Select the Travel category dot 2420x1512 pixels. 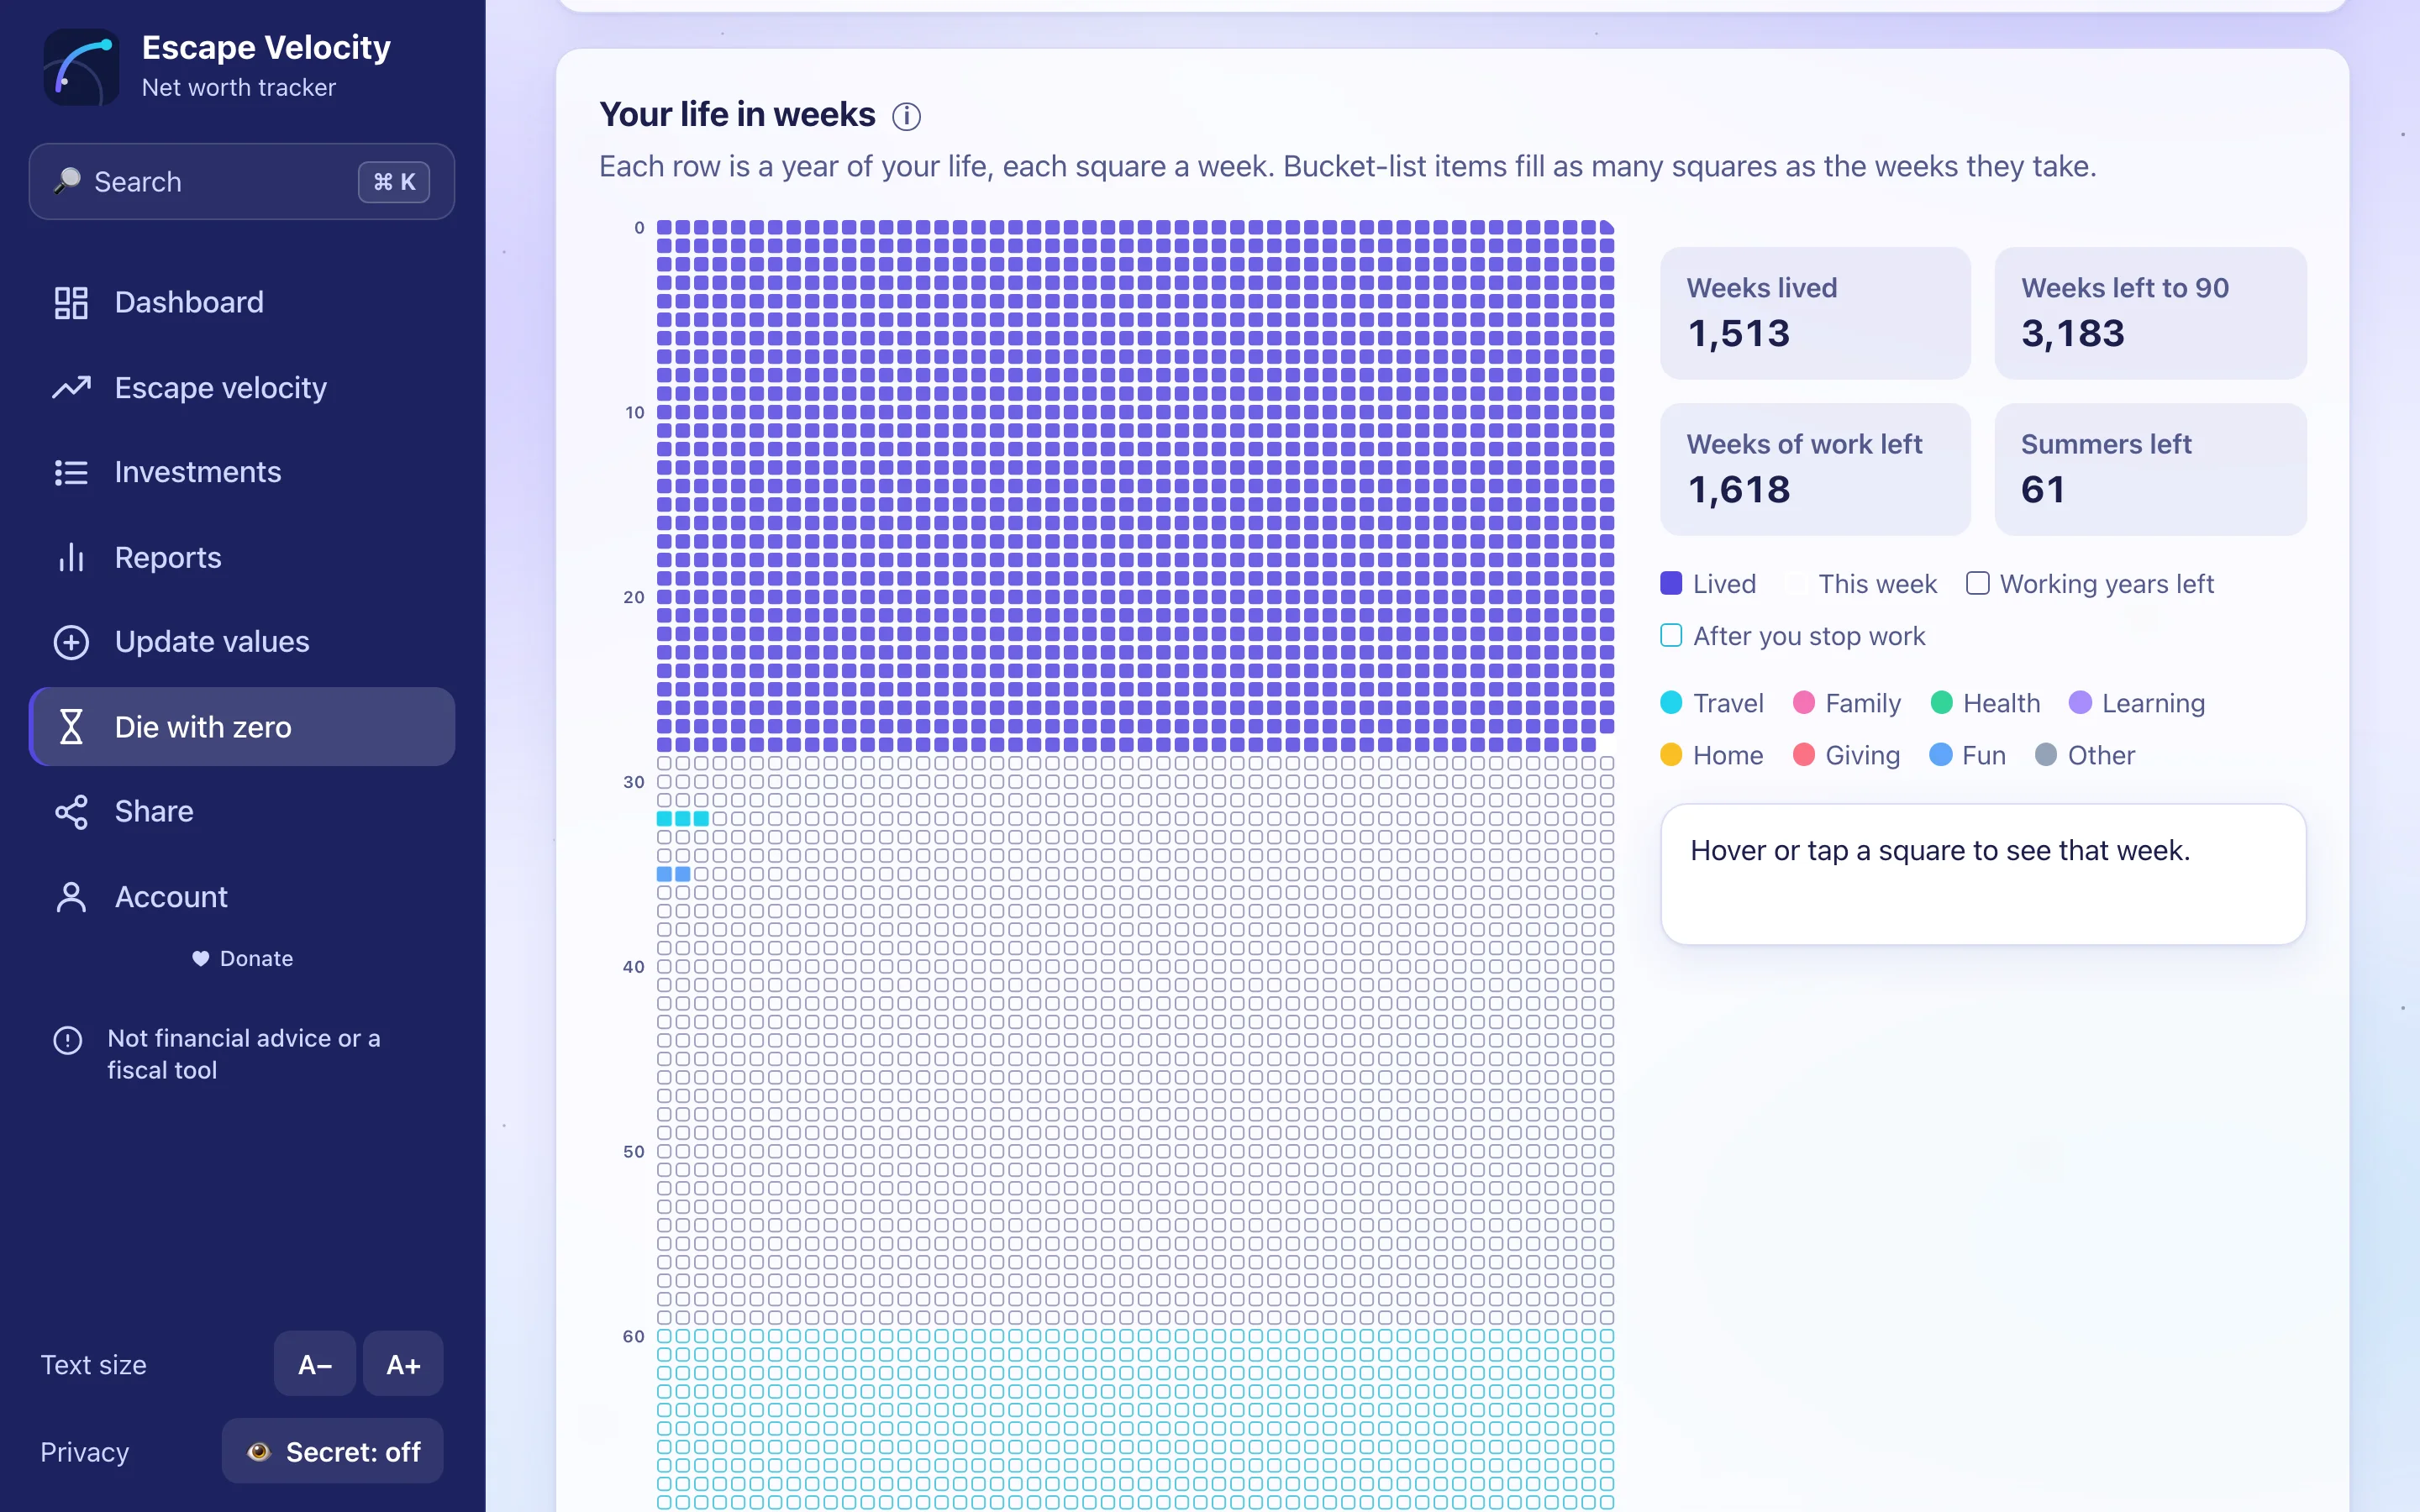tap(1671, 703)
